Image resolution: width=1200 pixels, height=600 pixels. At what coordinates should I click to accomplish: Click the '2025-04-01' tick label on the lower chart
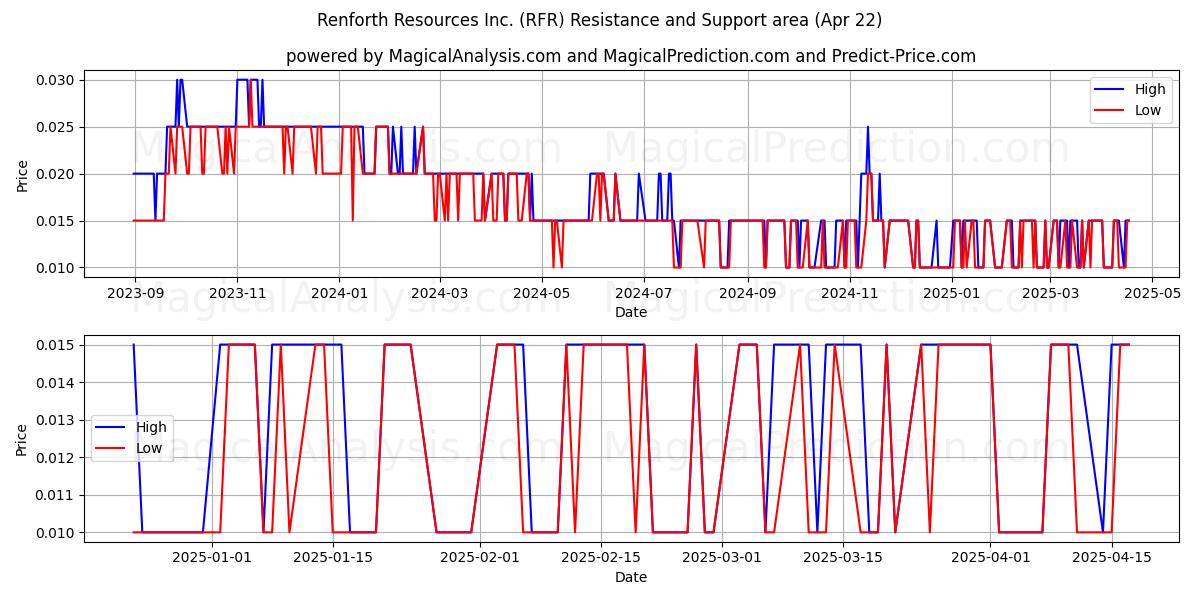990,558
